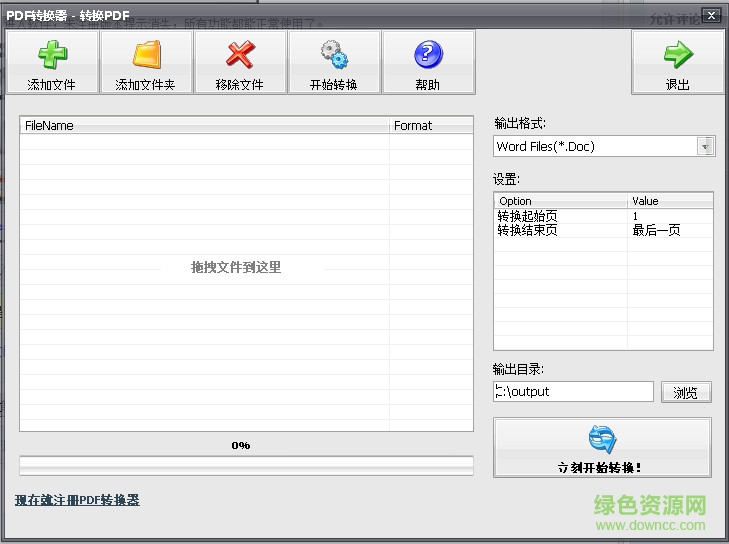729x544 pixels.
Task: Click the Format column header
Action: click(431, 126)
